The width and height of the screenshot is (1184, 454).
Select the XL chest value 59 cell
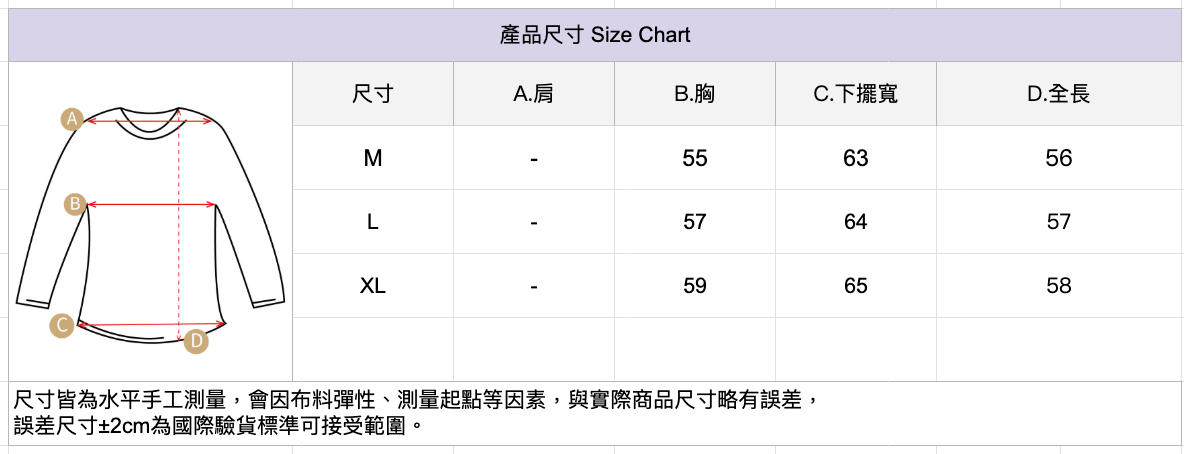coord(695,286)
